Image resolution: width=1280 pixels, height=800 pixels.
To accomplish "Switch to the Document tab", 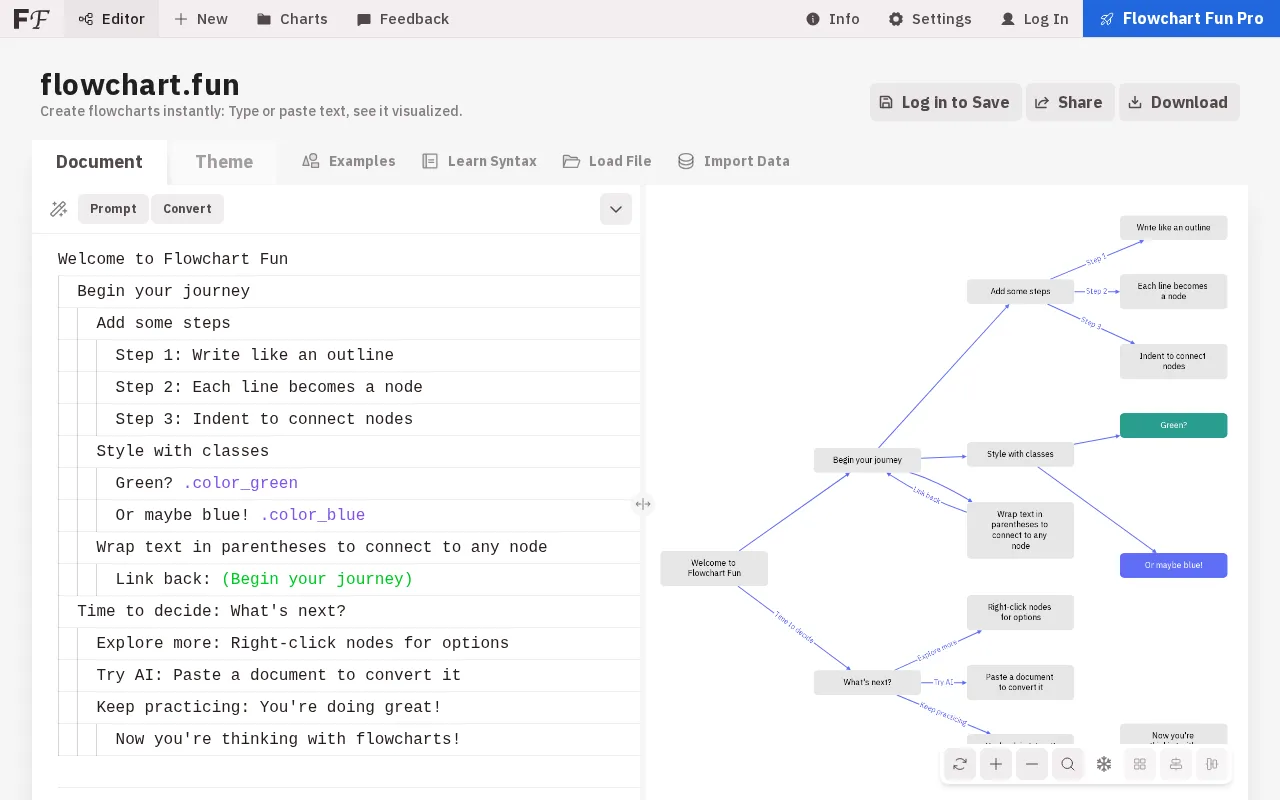I will [99, 162].
